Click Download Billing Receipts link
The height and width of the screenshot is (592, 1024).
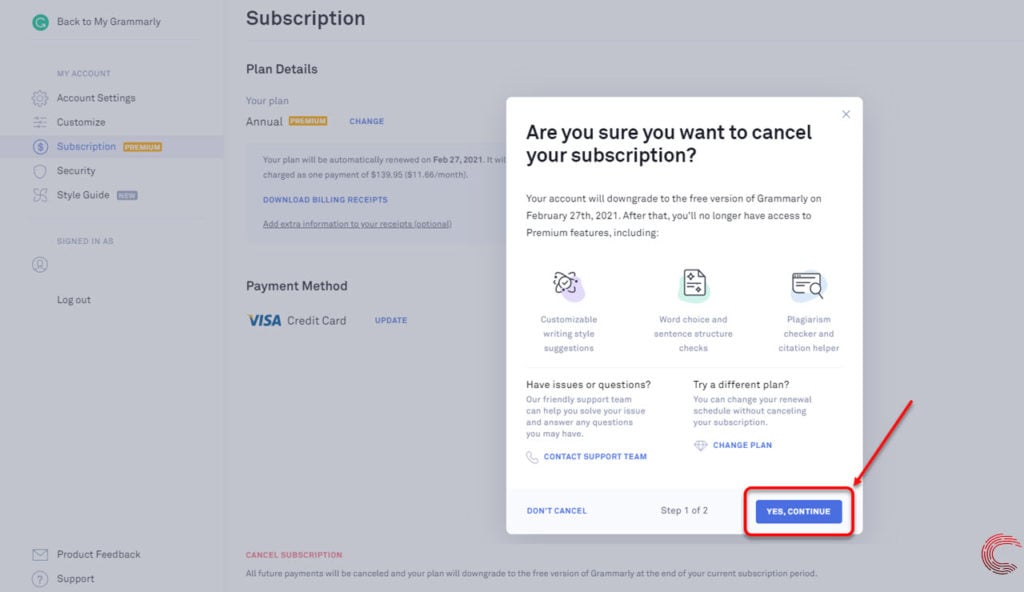[325, 200]
